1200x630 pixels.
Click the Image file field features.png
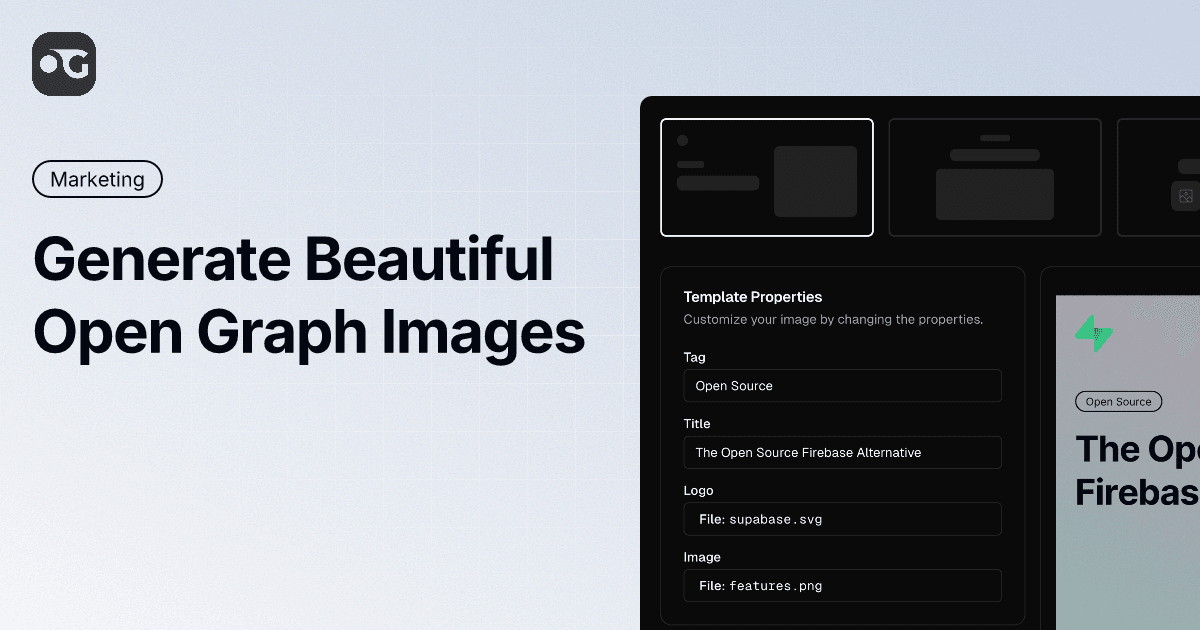(x=842, y=586)
